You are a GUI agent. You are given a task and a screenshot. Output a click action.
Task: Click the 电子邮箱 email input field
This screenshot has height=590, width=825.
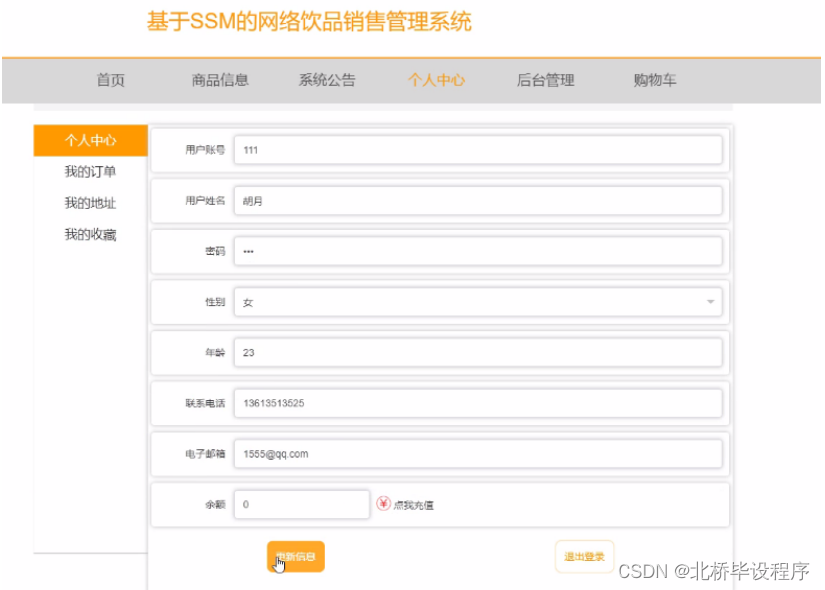tap(478, 453)
